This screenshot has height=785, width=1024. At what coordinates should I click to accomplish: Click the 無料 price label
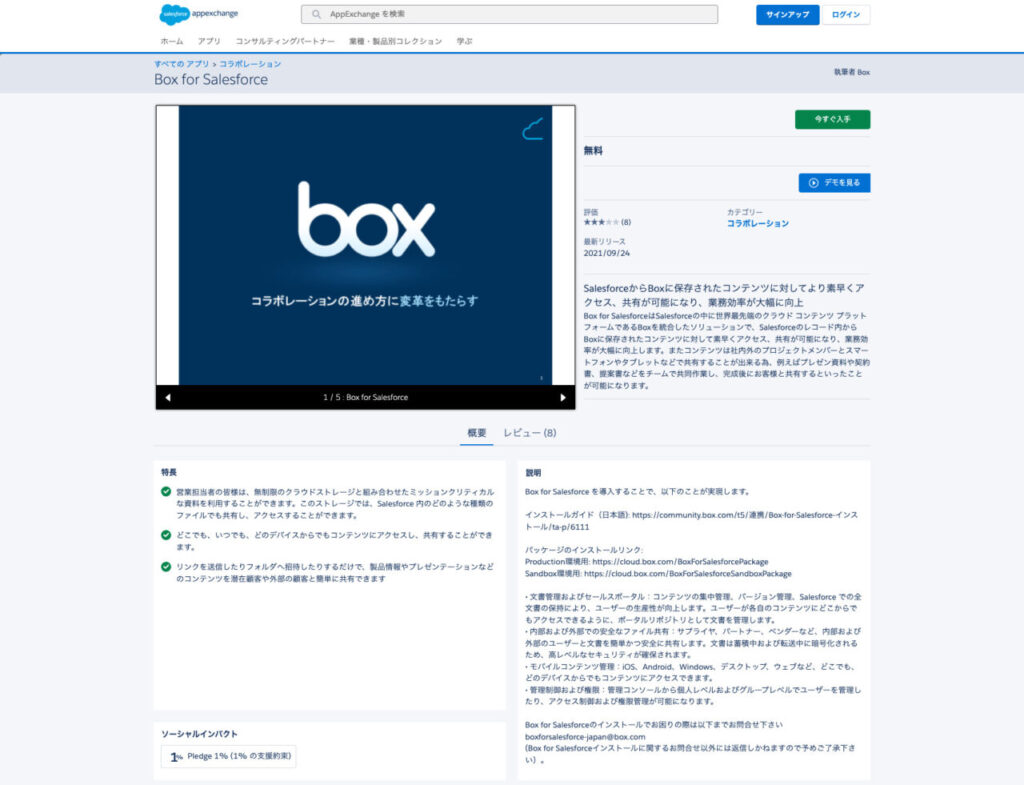[593, 151]
